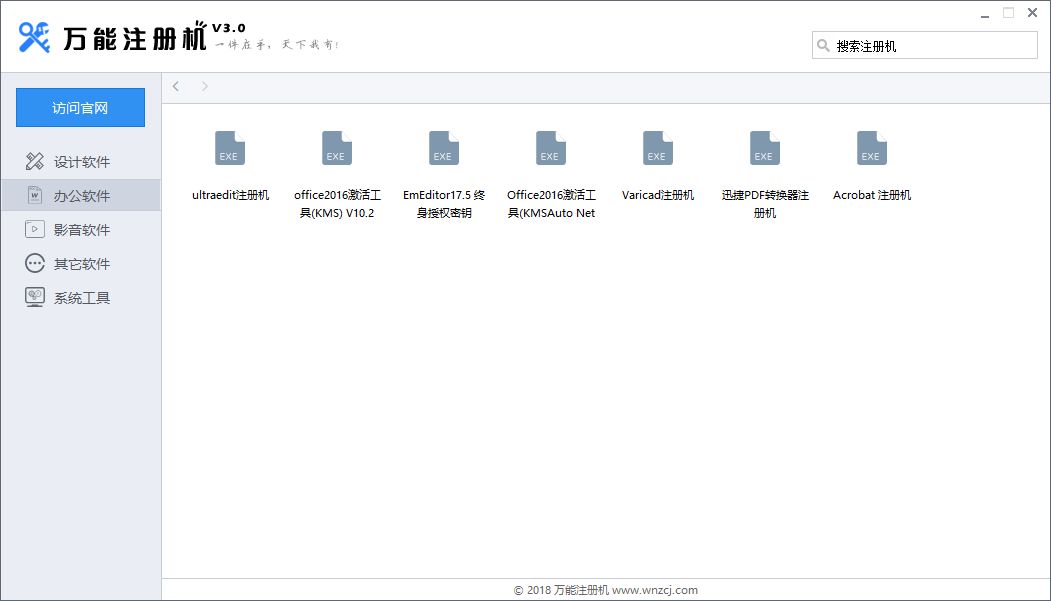Go forward with the right arrow
1051x601 pixels.
[204, 86]
